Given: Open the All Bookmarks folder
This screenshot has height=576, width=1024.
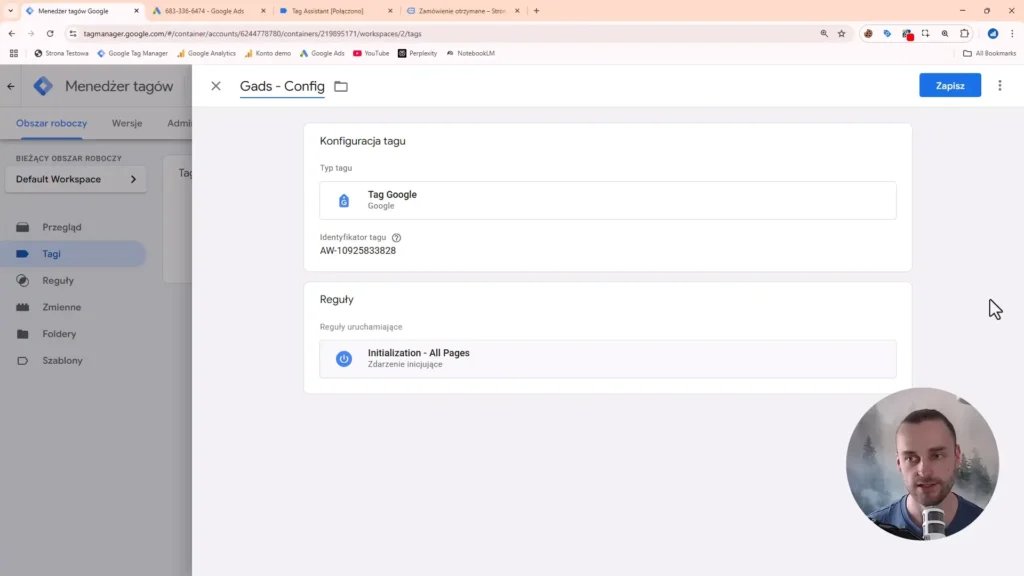Looking at the screenshot, I should tap(989, 54).
